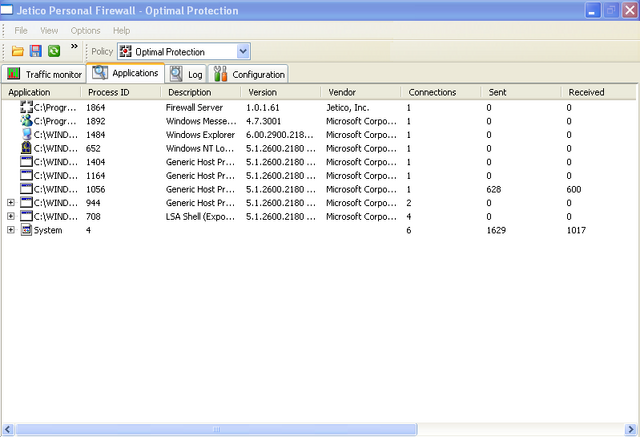Go to the Configuration tab
The height and width of the screenshot is (437, 640).
point(249,74)
